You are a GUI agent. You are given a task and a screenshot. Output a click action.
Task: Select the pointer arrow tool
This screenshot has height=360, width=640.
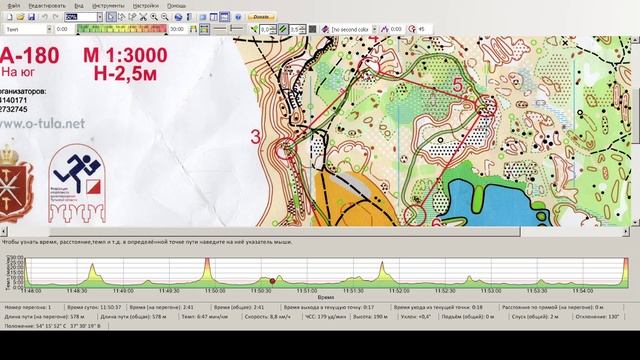(x=111, y=17)
